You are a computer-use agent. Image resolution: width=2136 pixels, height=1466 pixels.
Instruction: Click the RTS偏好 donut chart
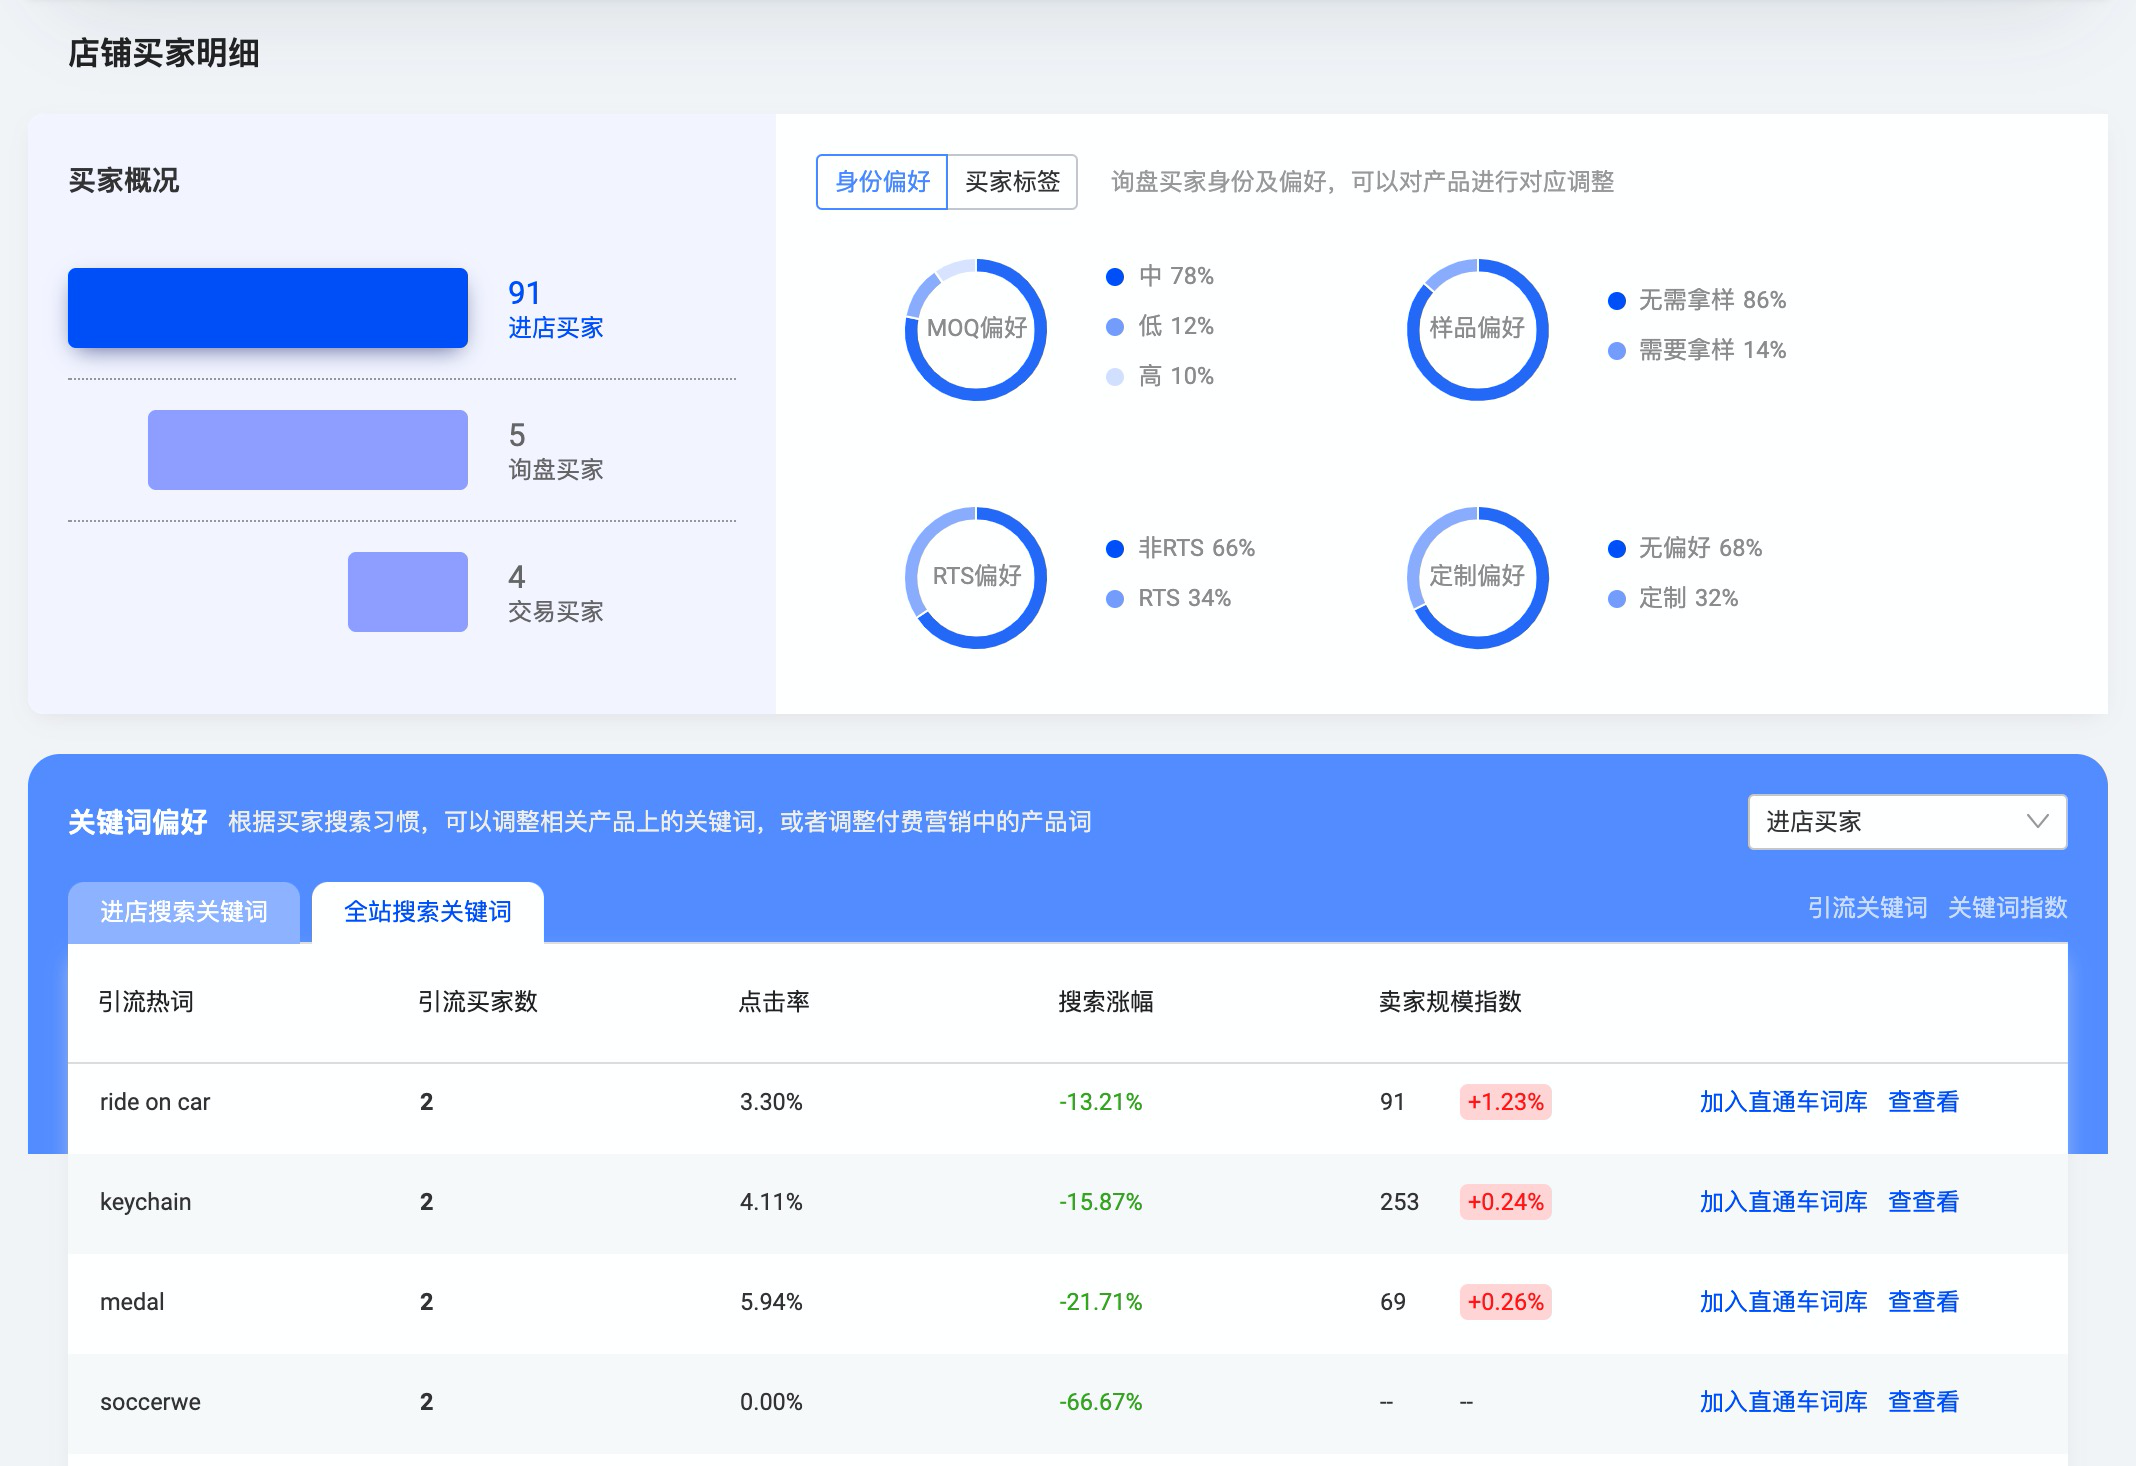[x=976, y=577]
